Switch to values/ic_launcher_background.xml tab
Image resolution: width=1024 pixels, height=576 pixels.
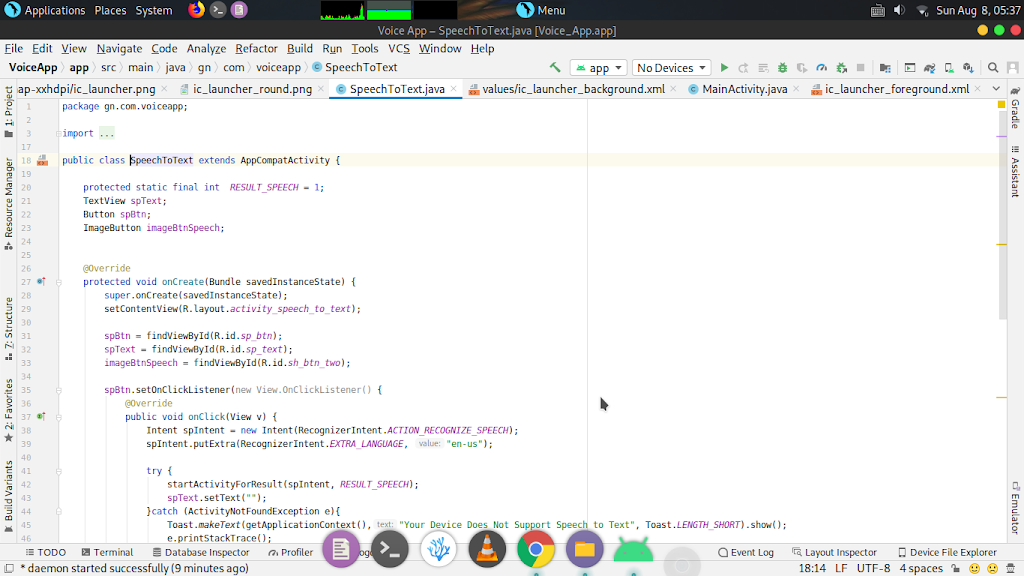coord(573,89)
